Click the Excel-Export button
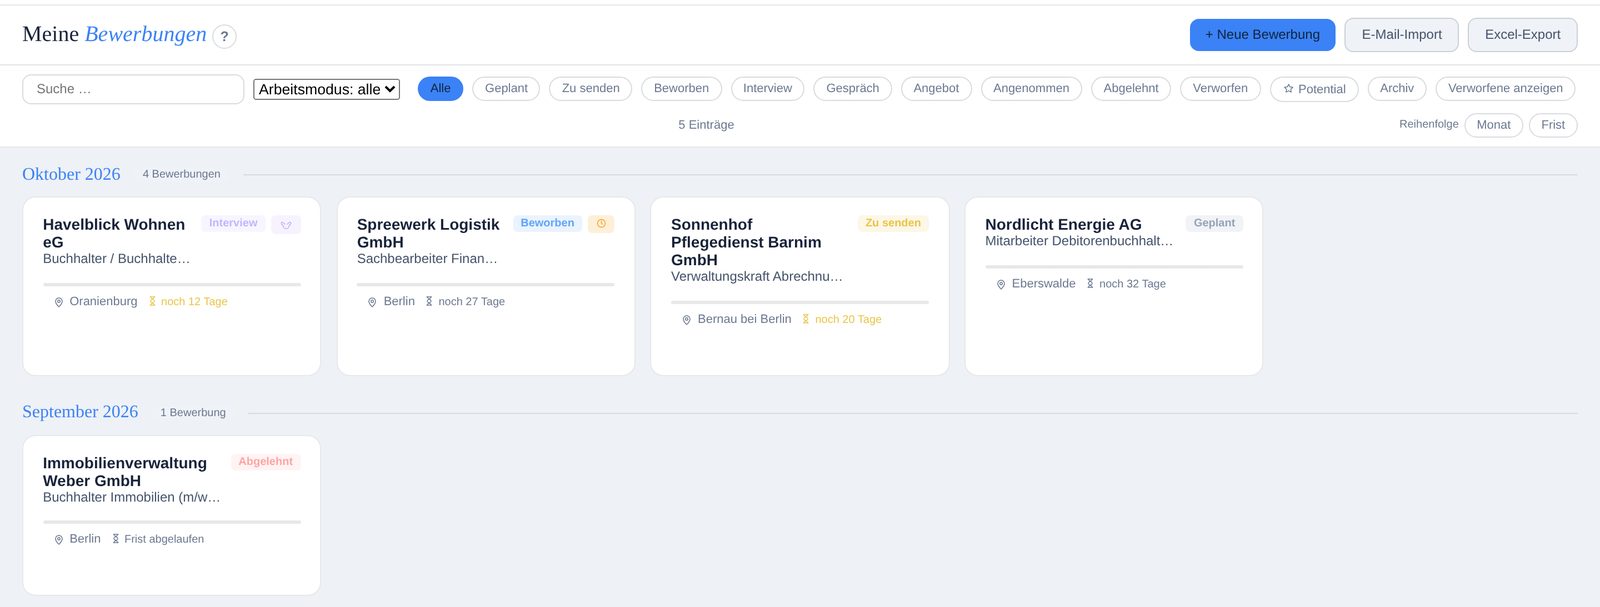 pos(1522,35)
